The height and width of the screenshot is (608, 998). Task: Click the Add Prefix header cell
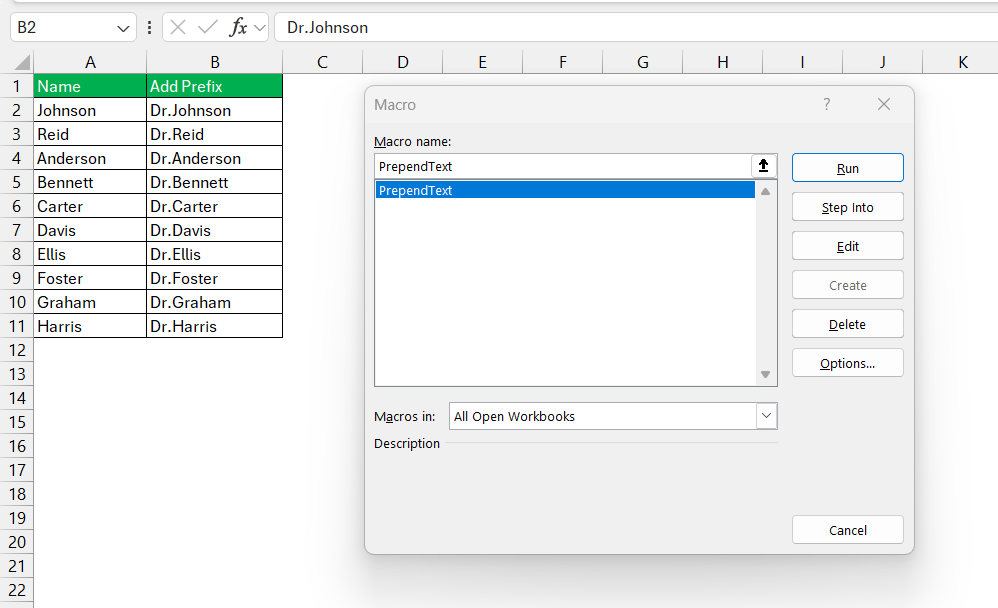click(x=214, y=86)
